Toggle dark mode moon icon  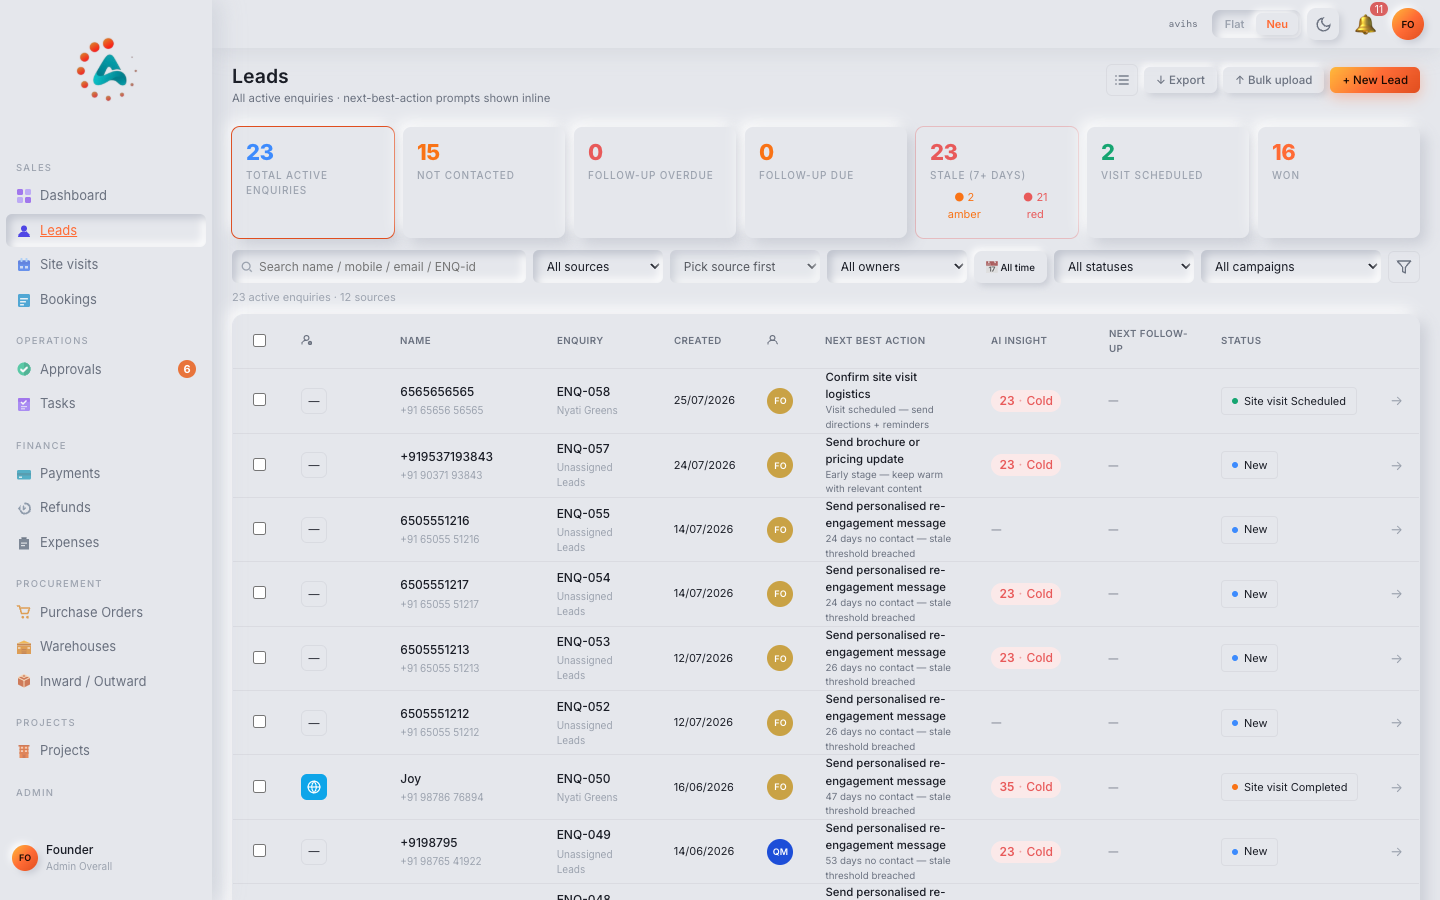tap(1323, 25)
